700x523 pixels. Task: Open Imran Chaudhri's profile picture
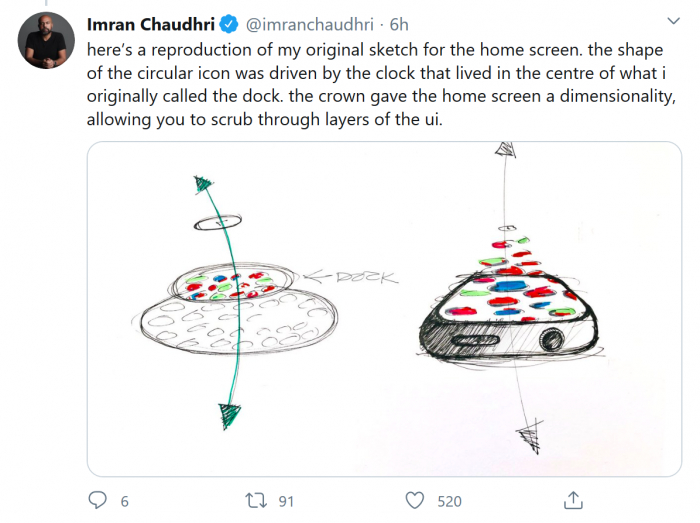(46, 41)
